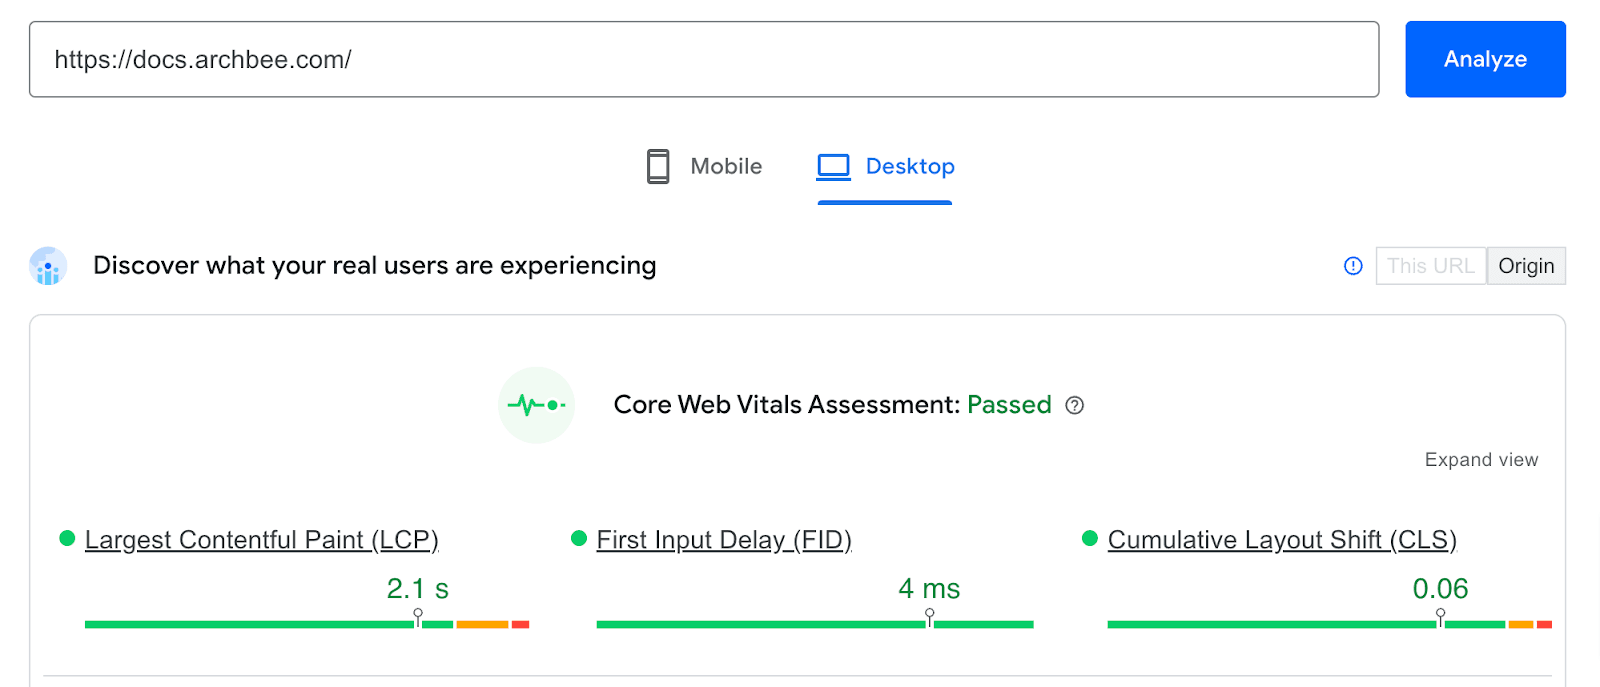
Task: Expand the Core Web Vitals view
Action: coord(1481,460)
